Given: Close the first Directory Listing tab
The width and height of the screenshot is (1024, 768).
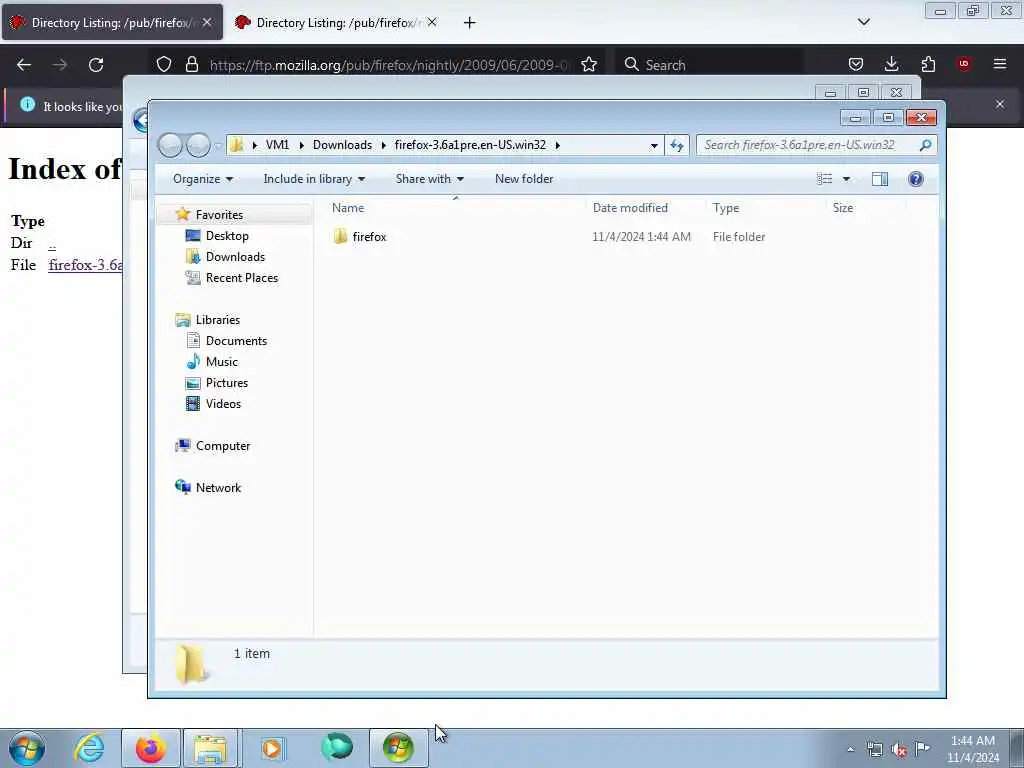Looking at the screenshot, I should tap(207, 22).
